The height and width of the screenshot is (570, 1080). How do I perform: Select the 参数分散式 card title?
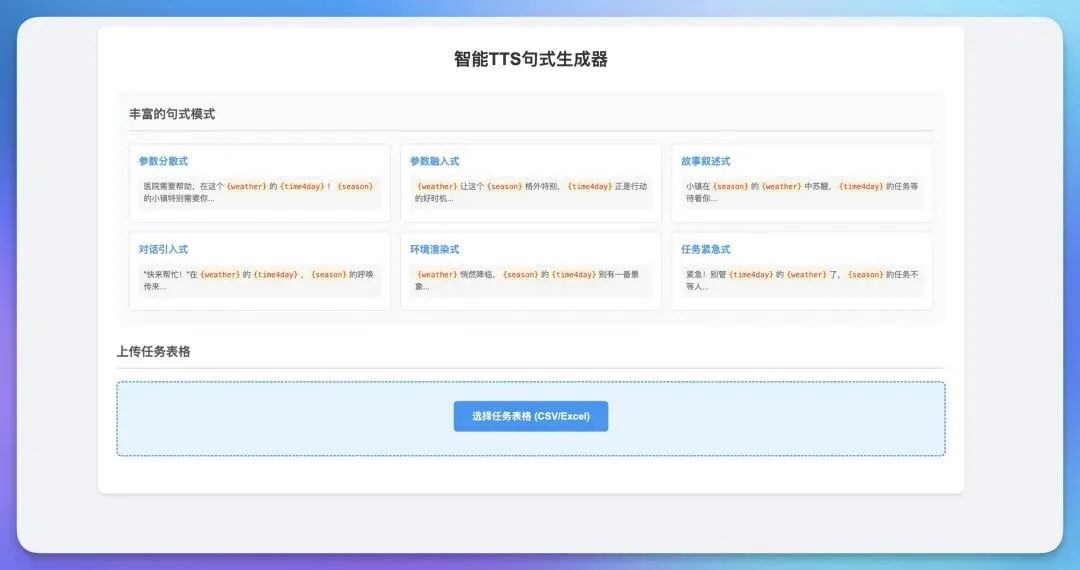pyautogui.click(x=163, y=161)
